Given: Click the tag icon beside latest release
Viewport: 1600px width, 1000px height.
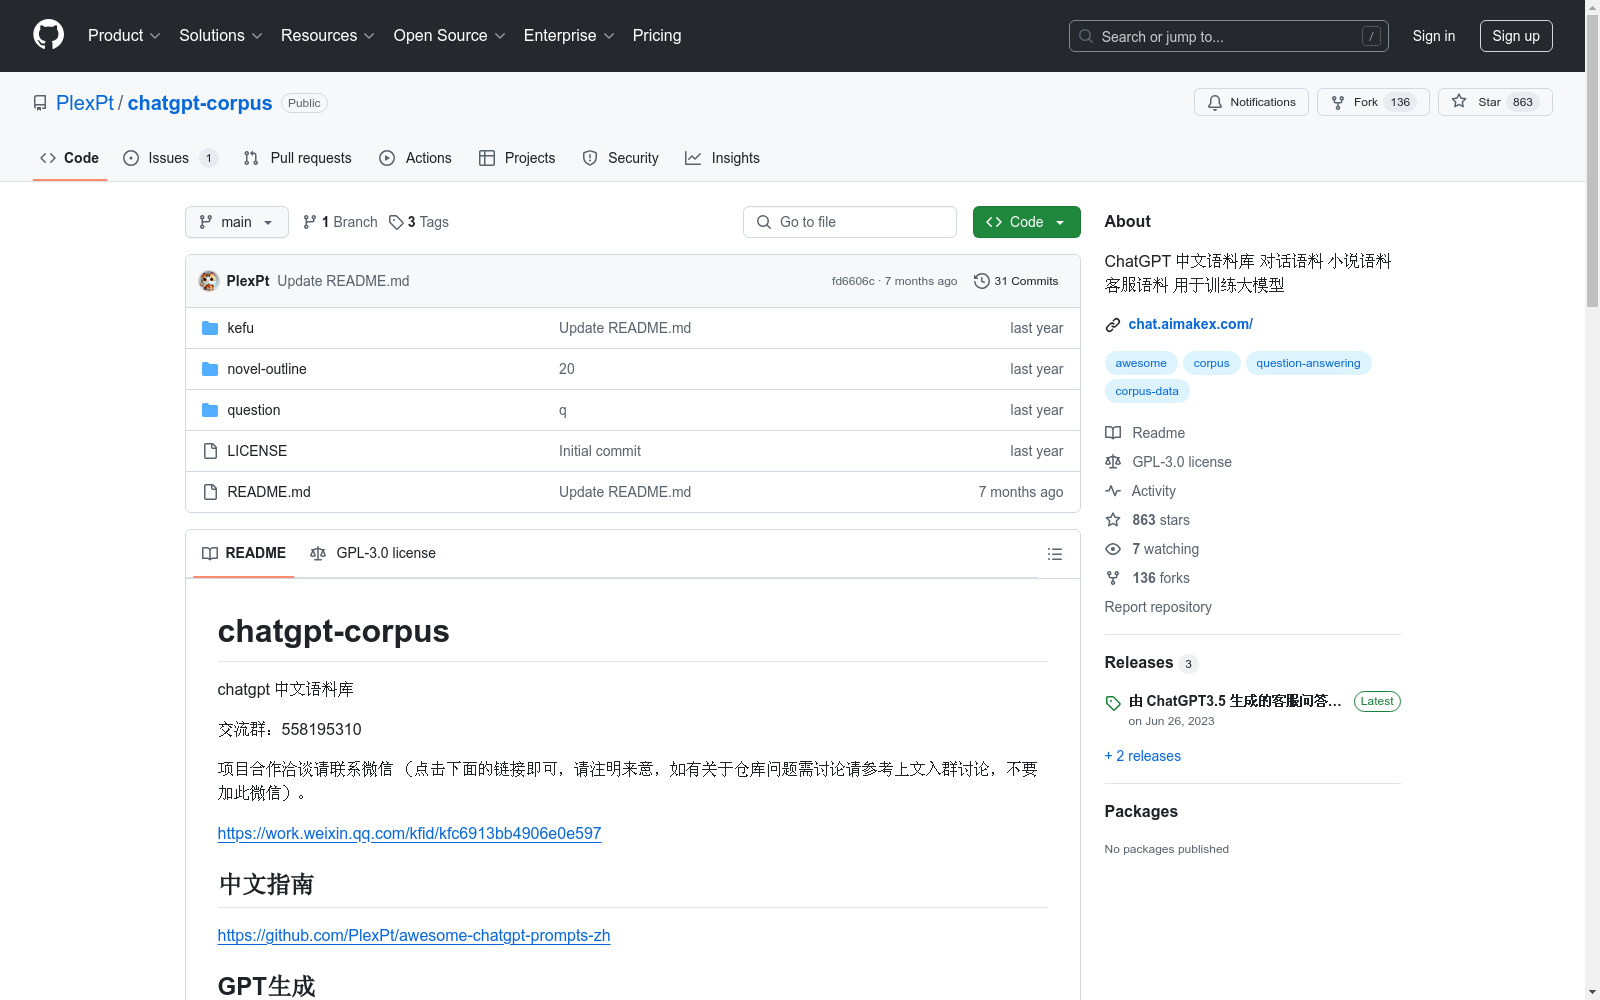Looking at the screenshot, I should [1113, 703].
